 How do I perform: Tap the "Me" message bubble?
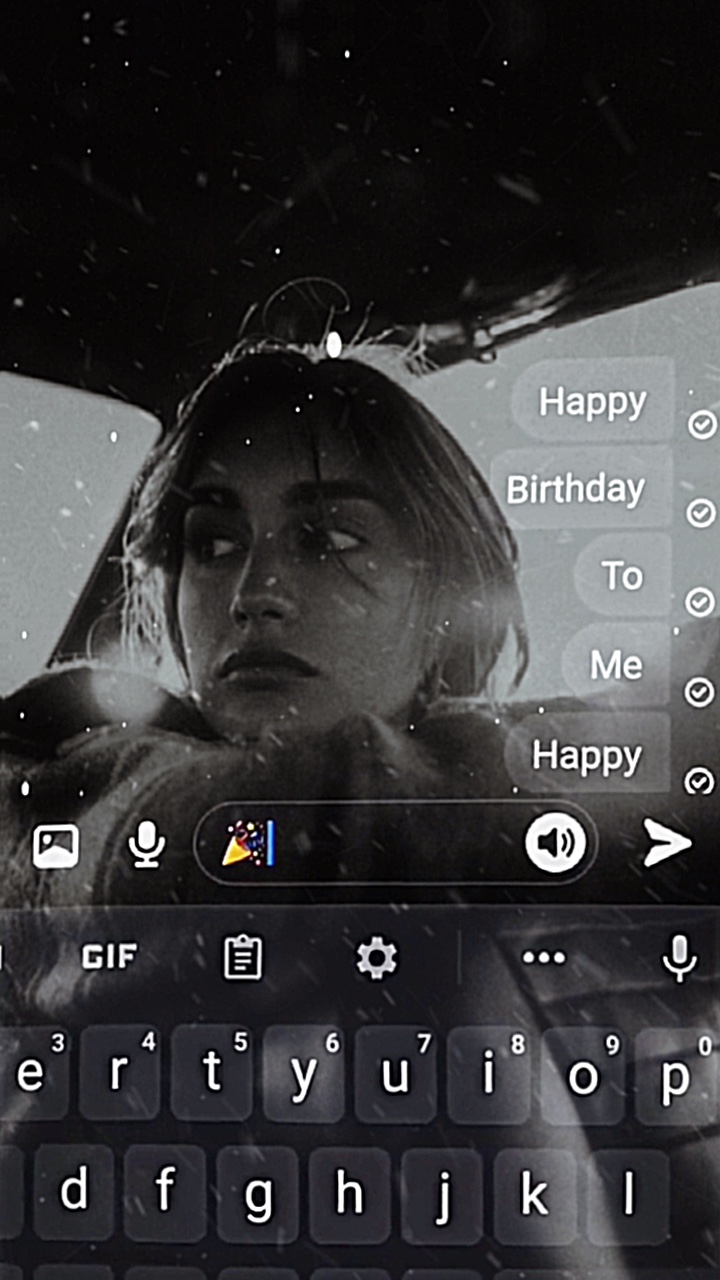617,665
